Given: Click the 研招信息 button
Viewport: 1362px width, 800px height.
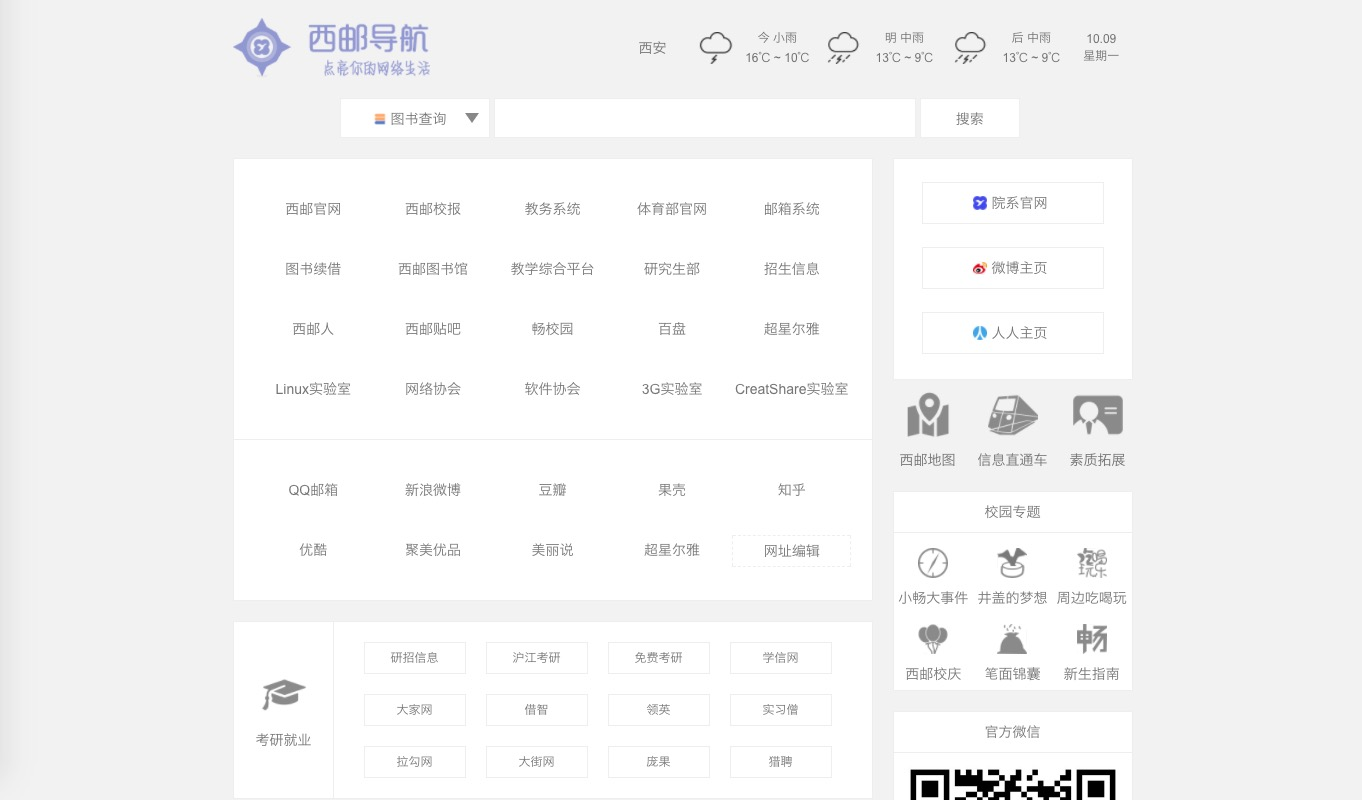Looking at the screenshot, I should coord(415,658).
